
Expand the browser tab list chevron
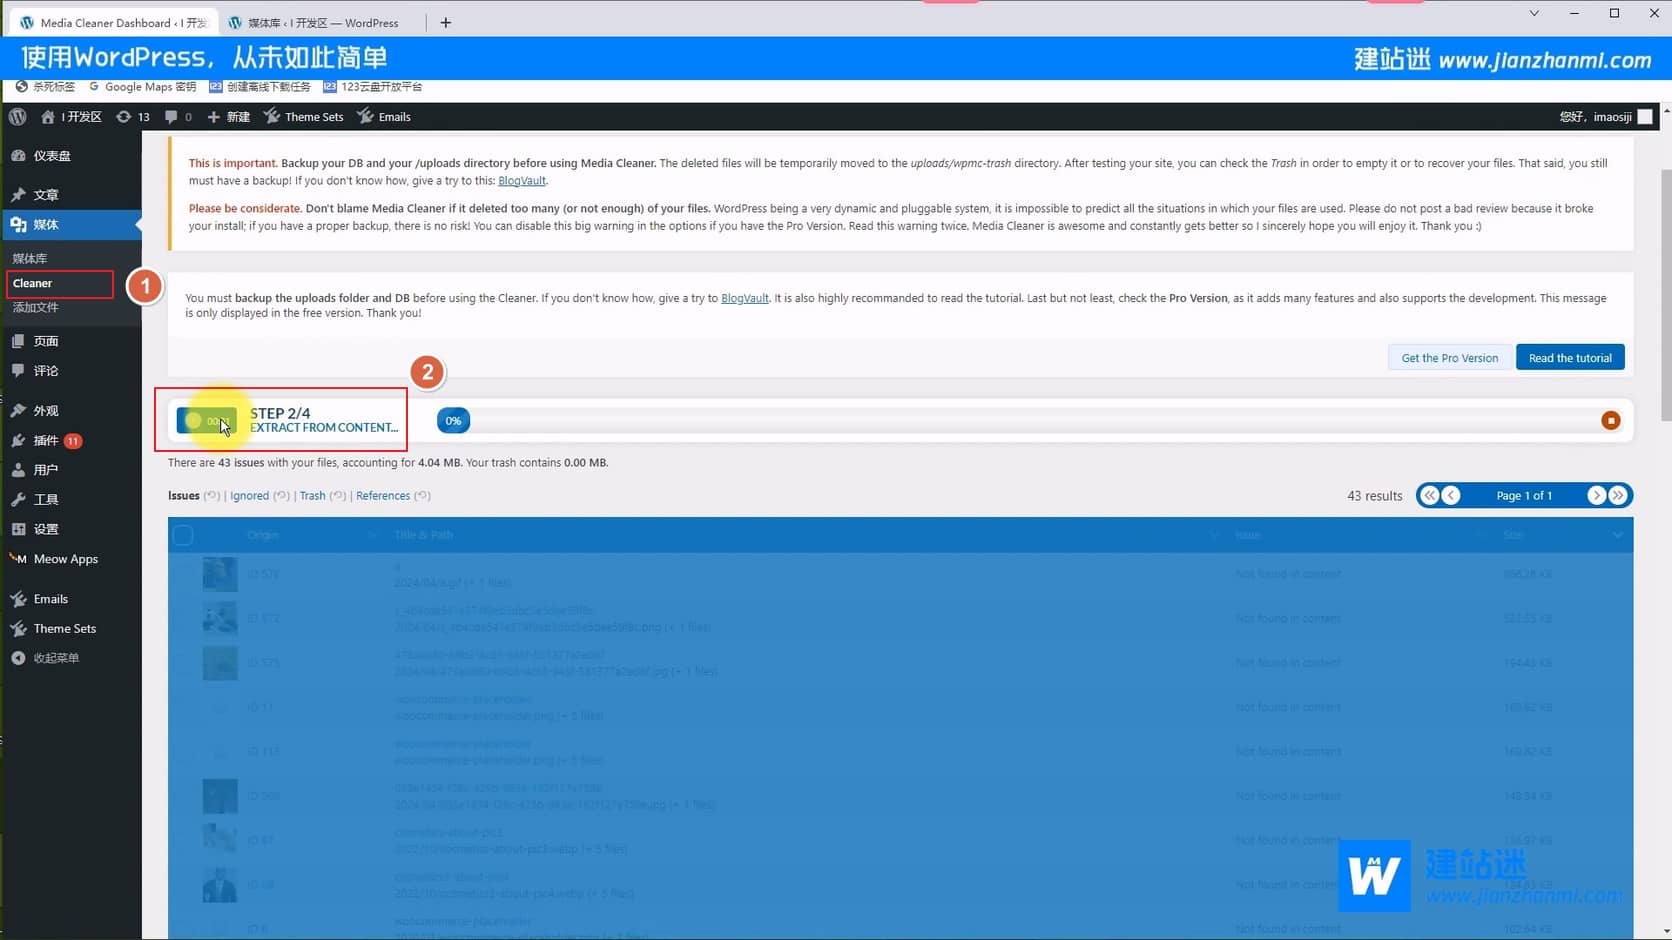pos(1534,14)
